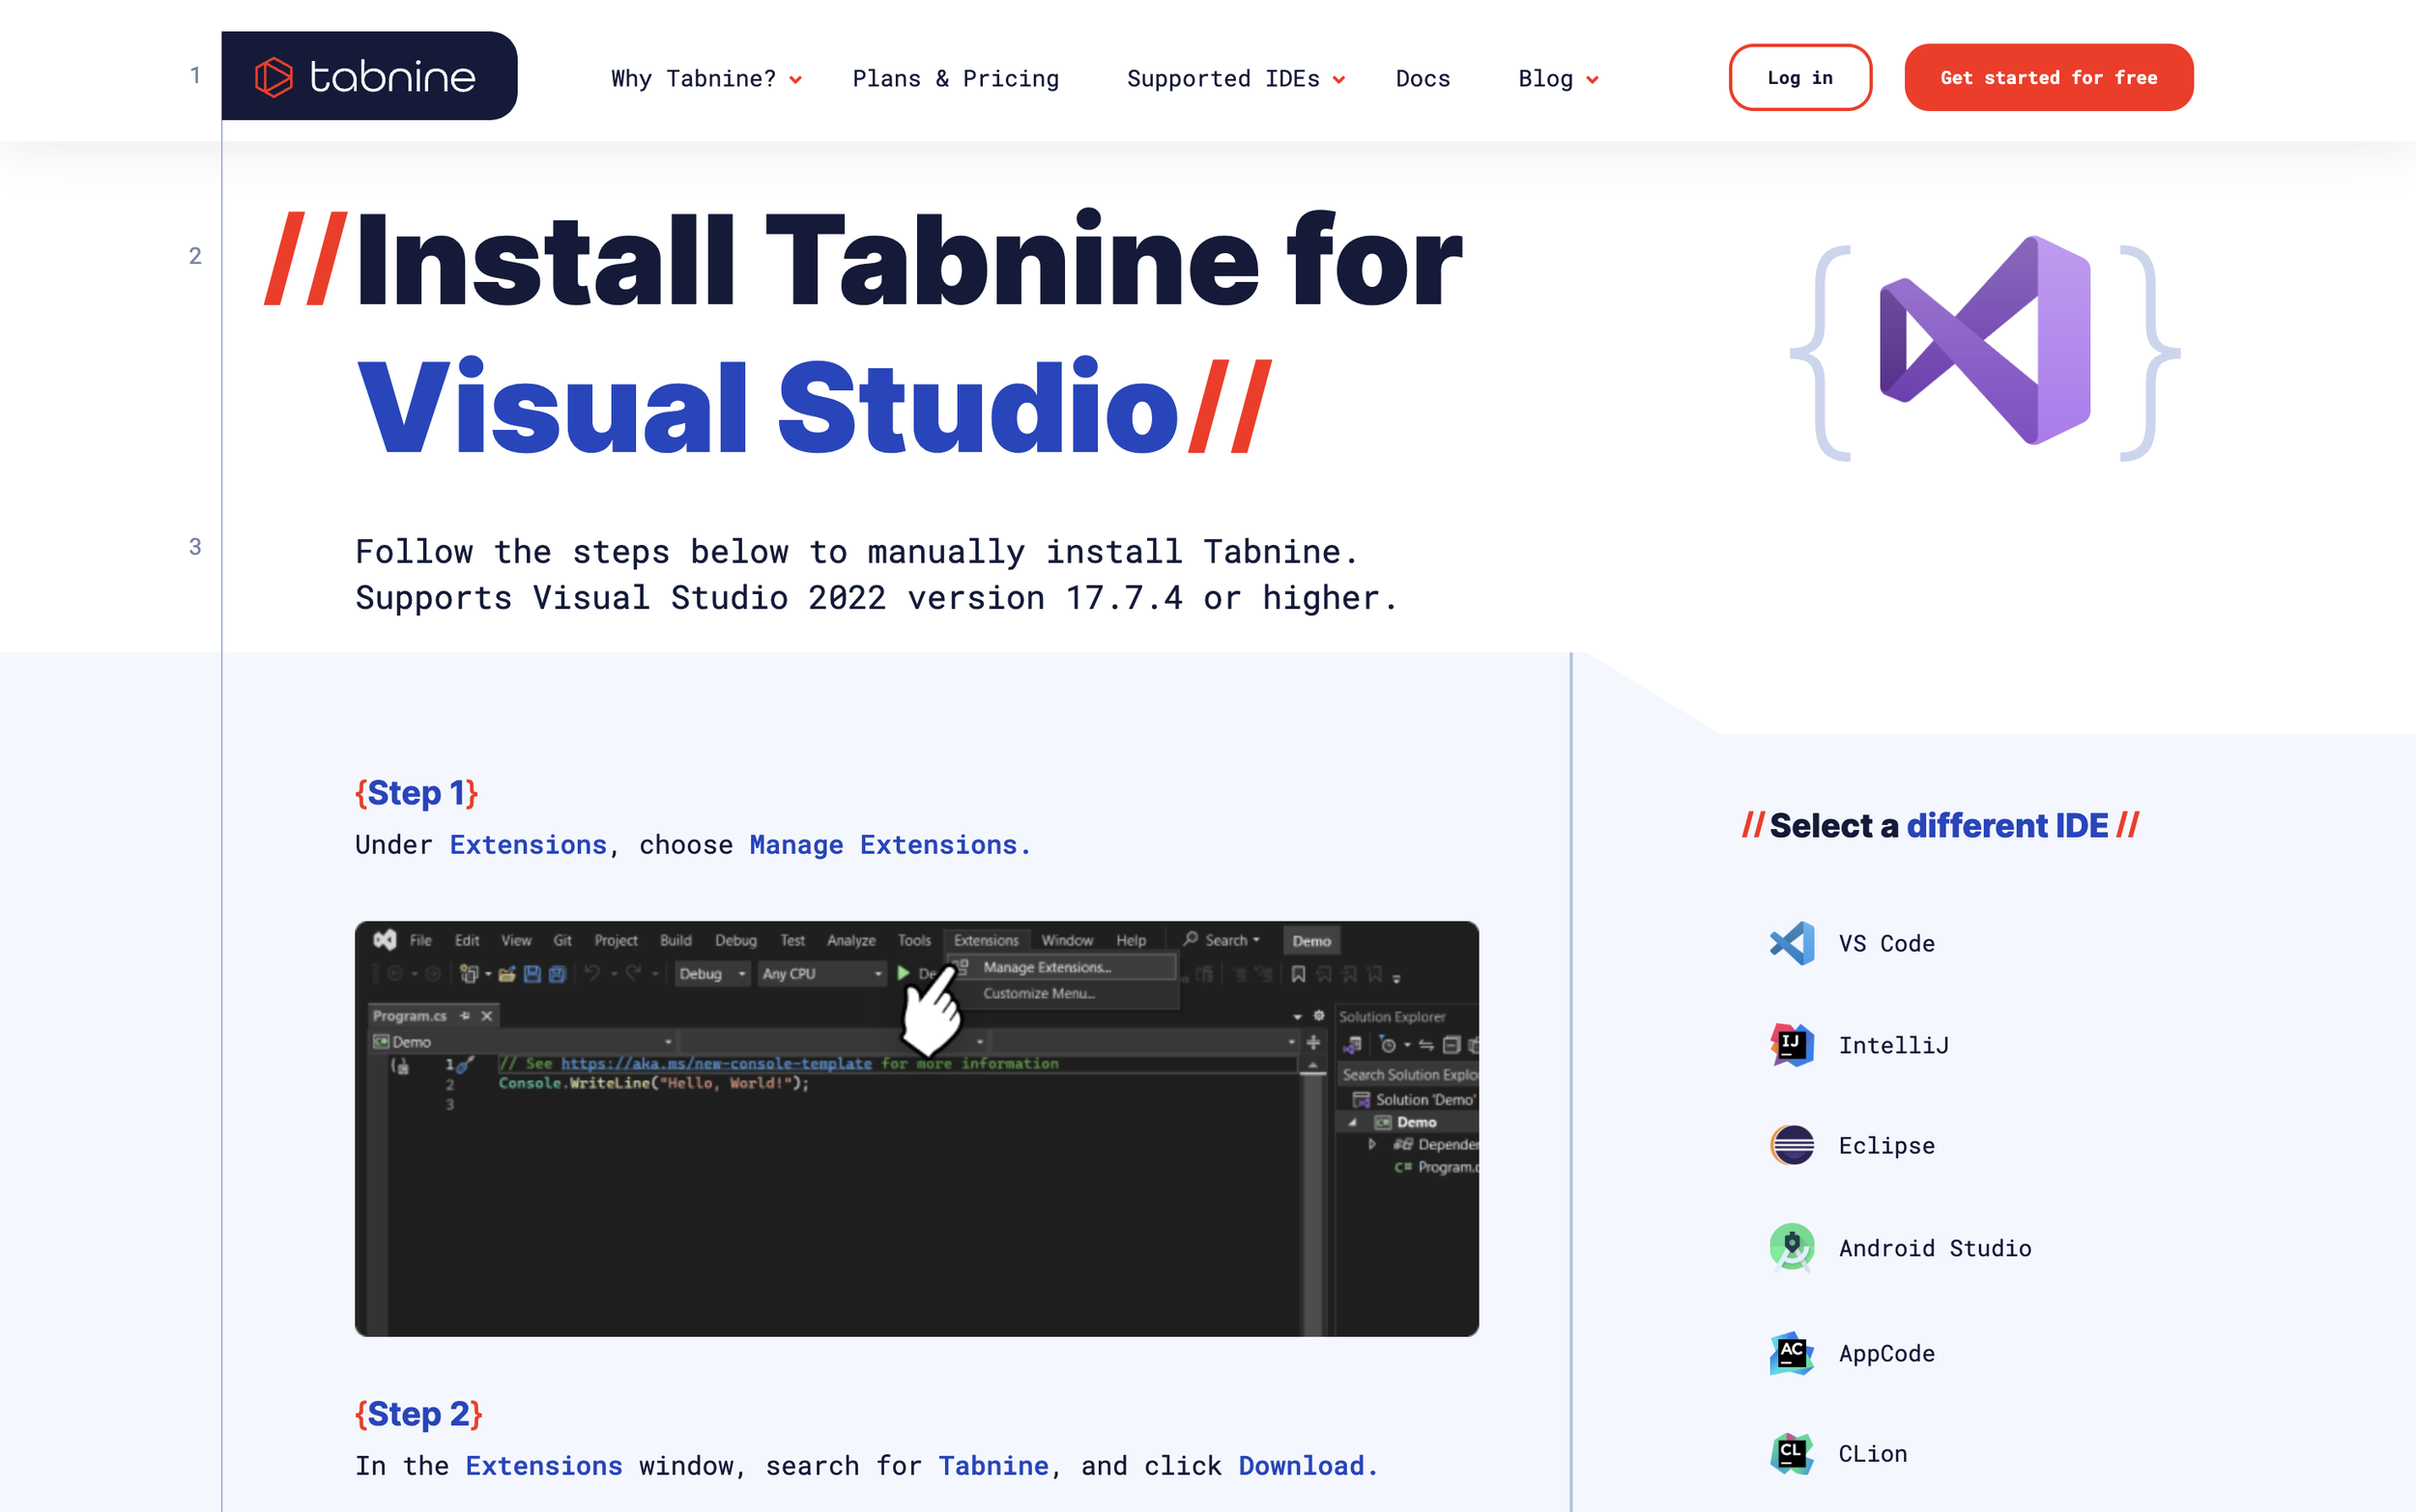Select Android Studio link in IDE list
The width and height of the screenshot is (2416, 1512).
click(1935, 1248)
